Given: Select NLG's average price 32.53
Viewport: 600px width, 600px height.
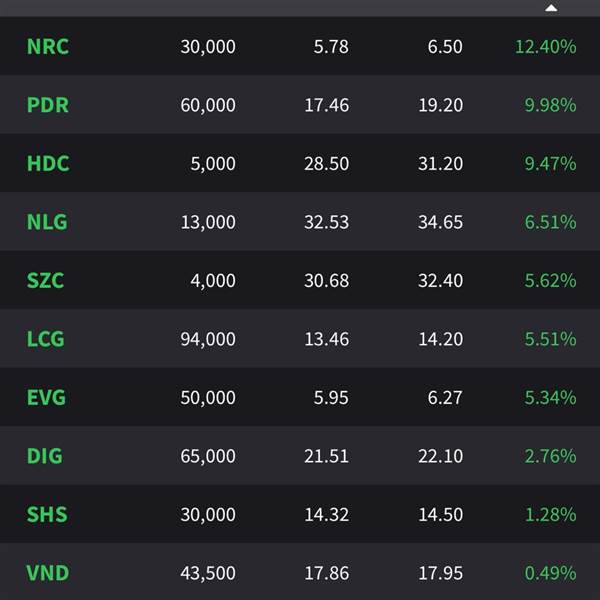Looking at the screenshot, I should click(x=326, y=222).
